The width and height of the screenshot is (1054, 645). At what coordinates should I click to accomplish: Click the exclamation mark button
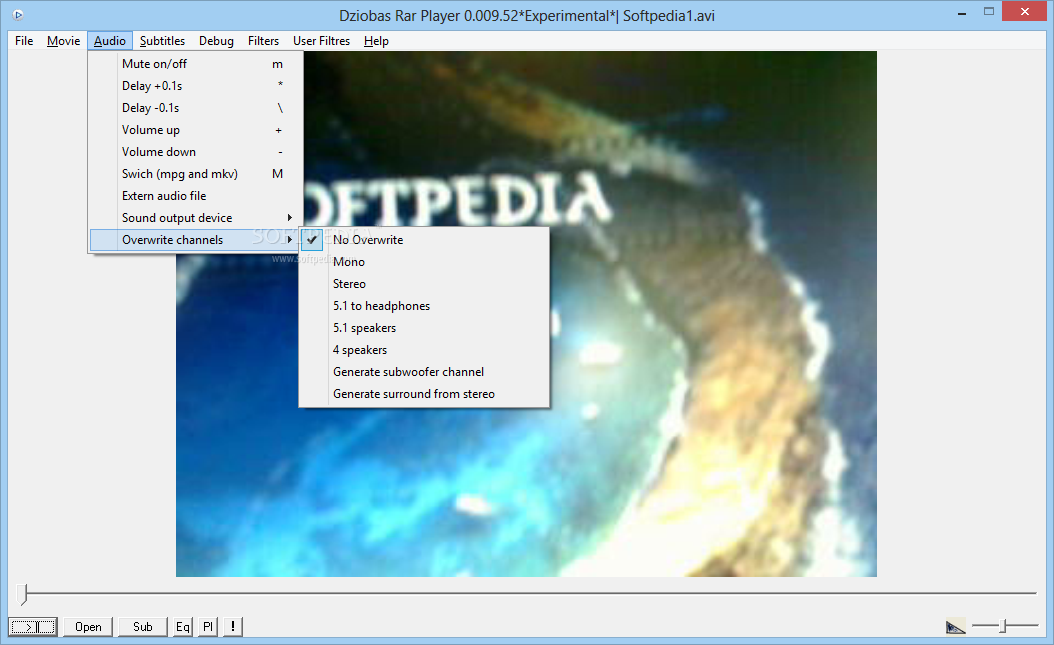(233, 627)
